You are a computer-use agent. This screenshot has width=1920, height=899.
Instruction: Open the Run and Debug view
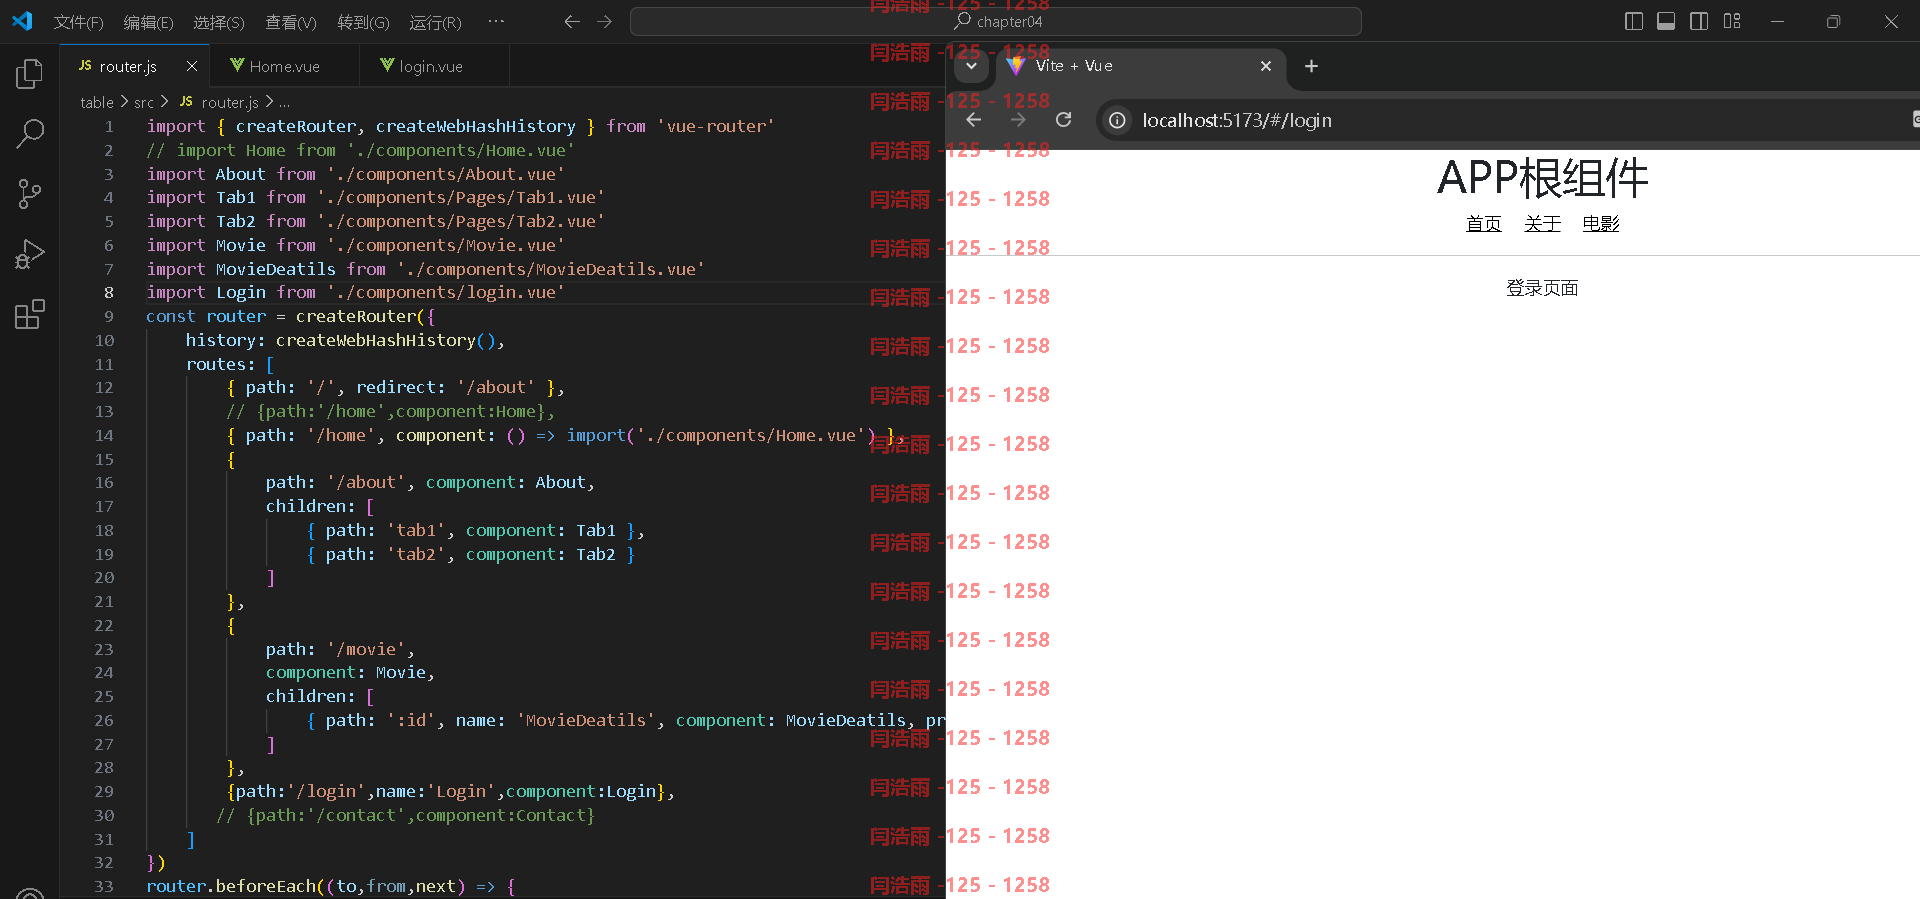(30, 254)
